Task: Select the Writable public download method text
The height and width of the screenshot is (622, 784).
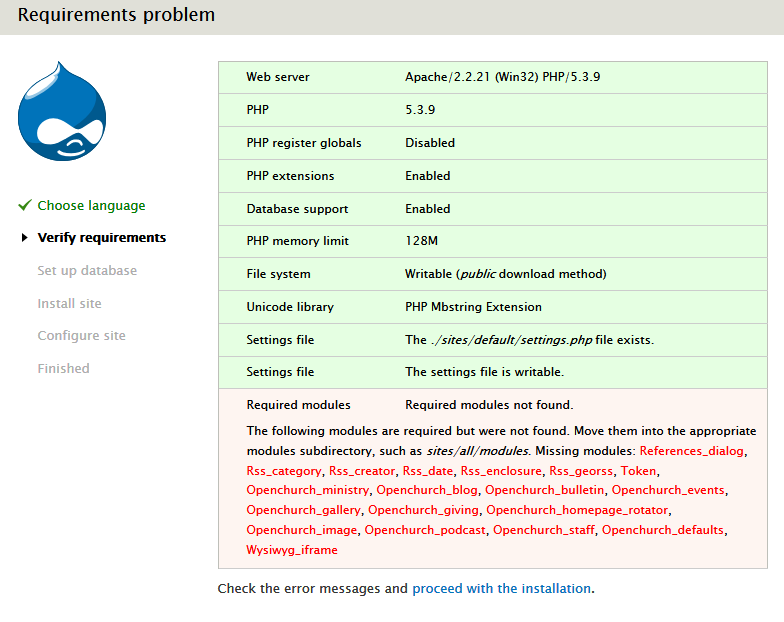Action: coord(506,274)
